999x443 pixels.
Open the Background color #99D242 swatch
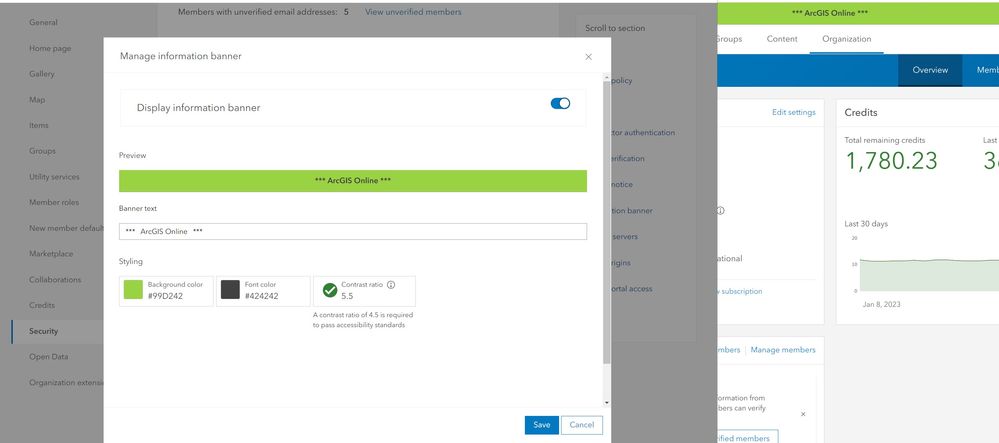[x=133, y=290]
